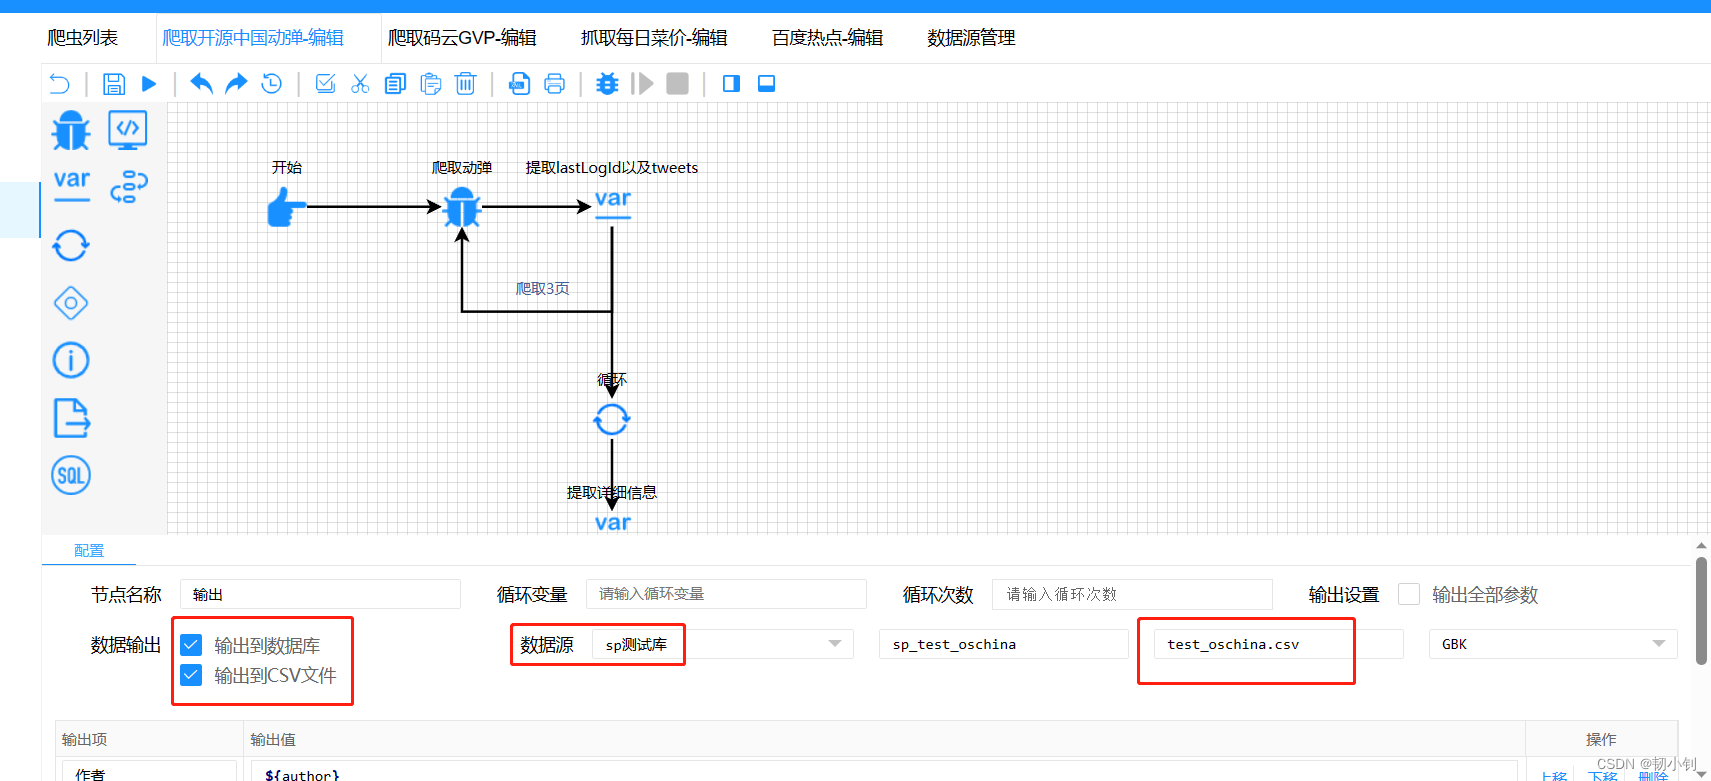The width and height of the screenshot is (1711, 781).
Task: Select the function node icon beside var
Action: point(129,186)
